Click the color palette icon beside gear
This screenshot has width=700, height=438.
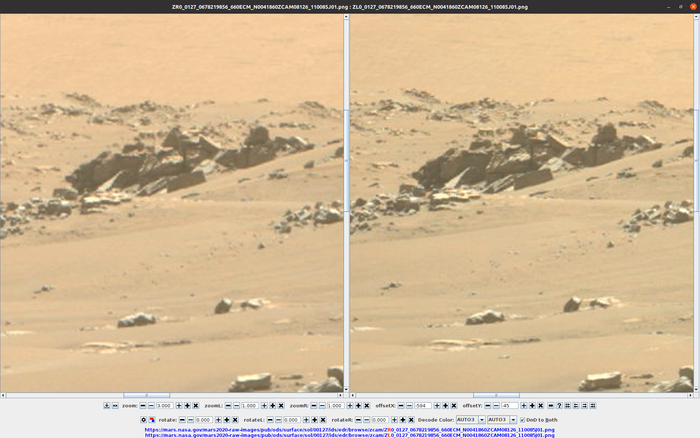click(152, 419)
